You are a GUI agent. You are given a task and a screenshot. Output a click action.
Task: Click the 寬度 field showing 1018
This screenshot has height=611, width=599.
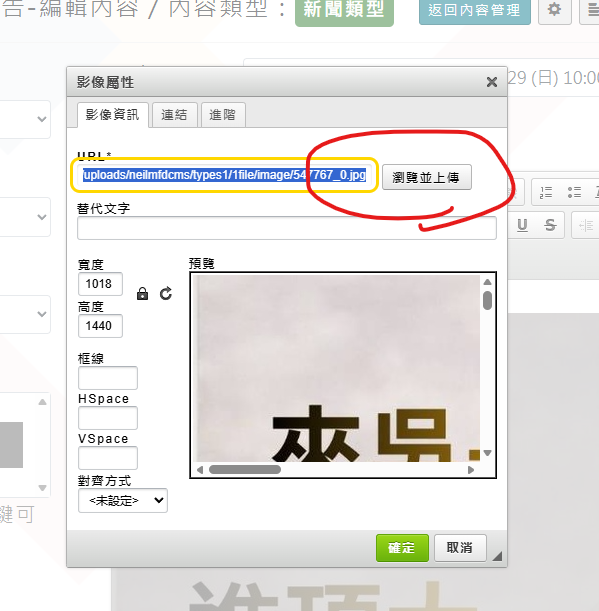coord(100,284)
